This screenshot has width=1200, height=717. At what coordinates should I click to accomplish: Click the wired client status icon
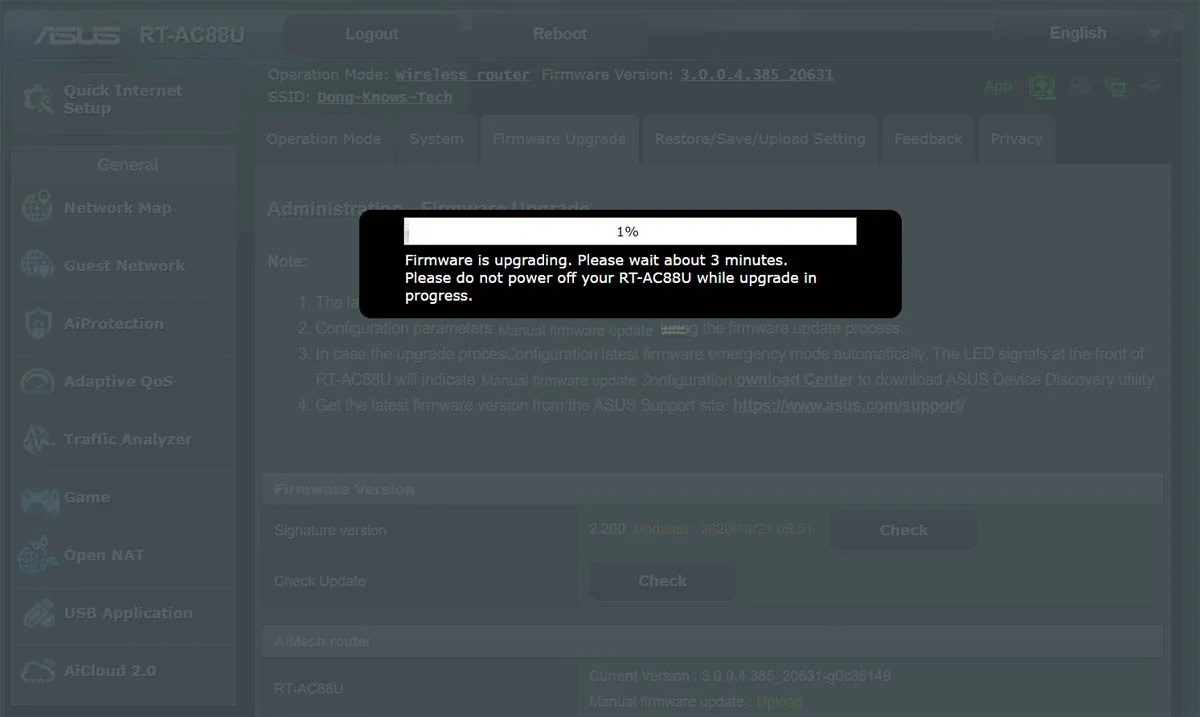click(x=1116, y=88)
